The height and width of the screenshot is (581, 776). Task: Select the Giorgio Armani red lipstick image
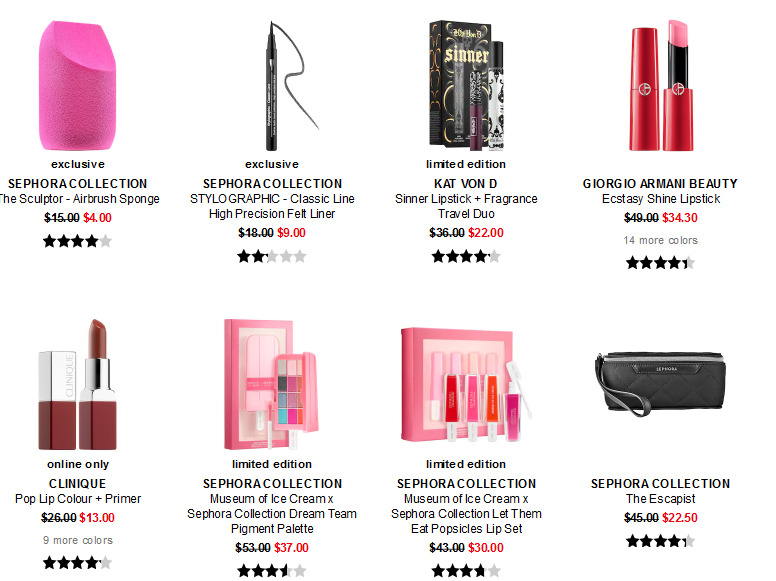661,85
